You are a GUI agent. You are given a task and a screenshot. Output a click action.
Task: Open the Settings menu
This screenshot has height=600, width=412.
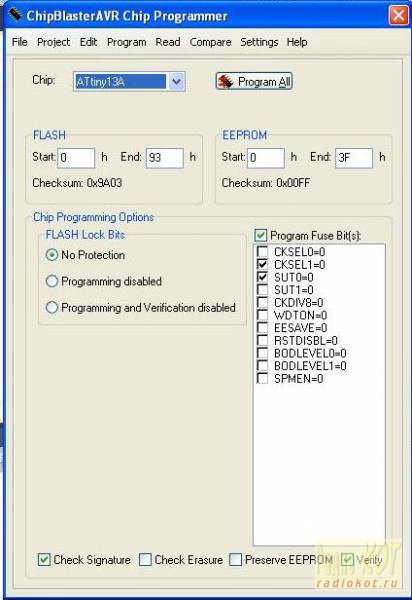(259, 42)
